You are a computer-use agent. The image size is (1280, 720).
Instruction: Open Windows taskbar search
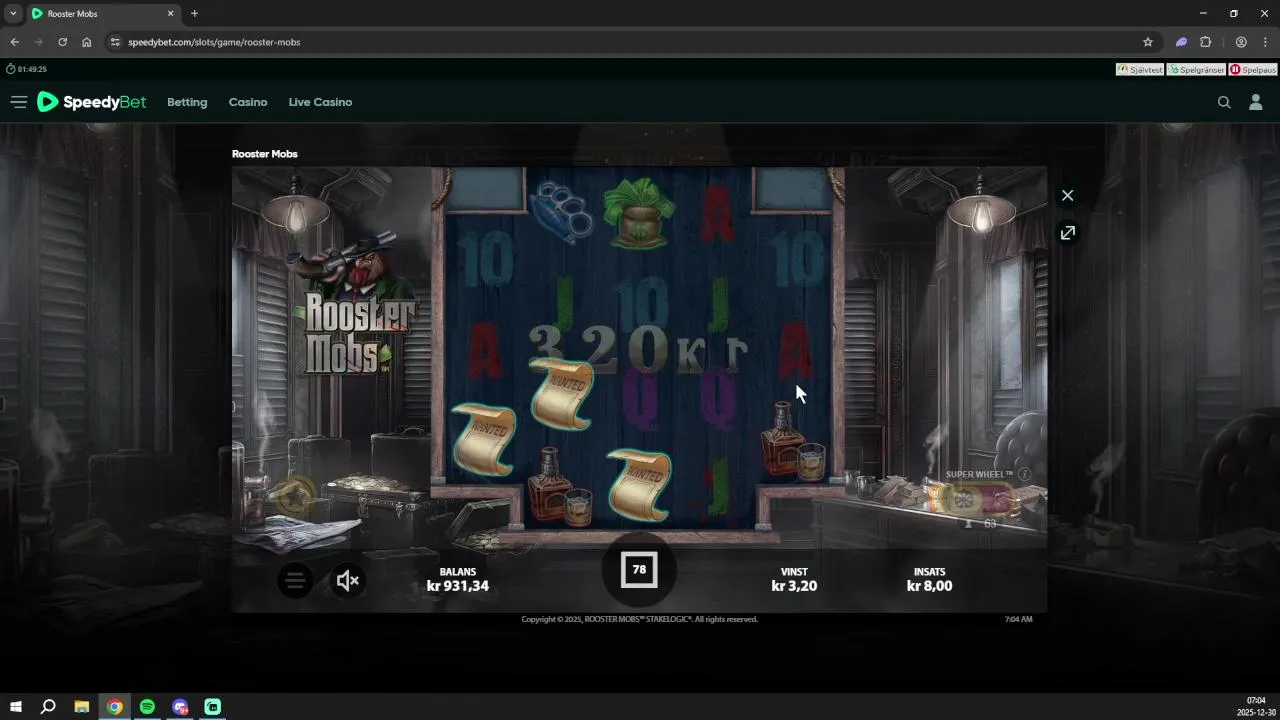point(48,706)
